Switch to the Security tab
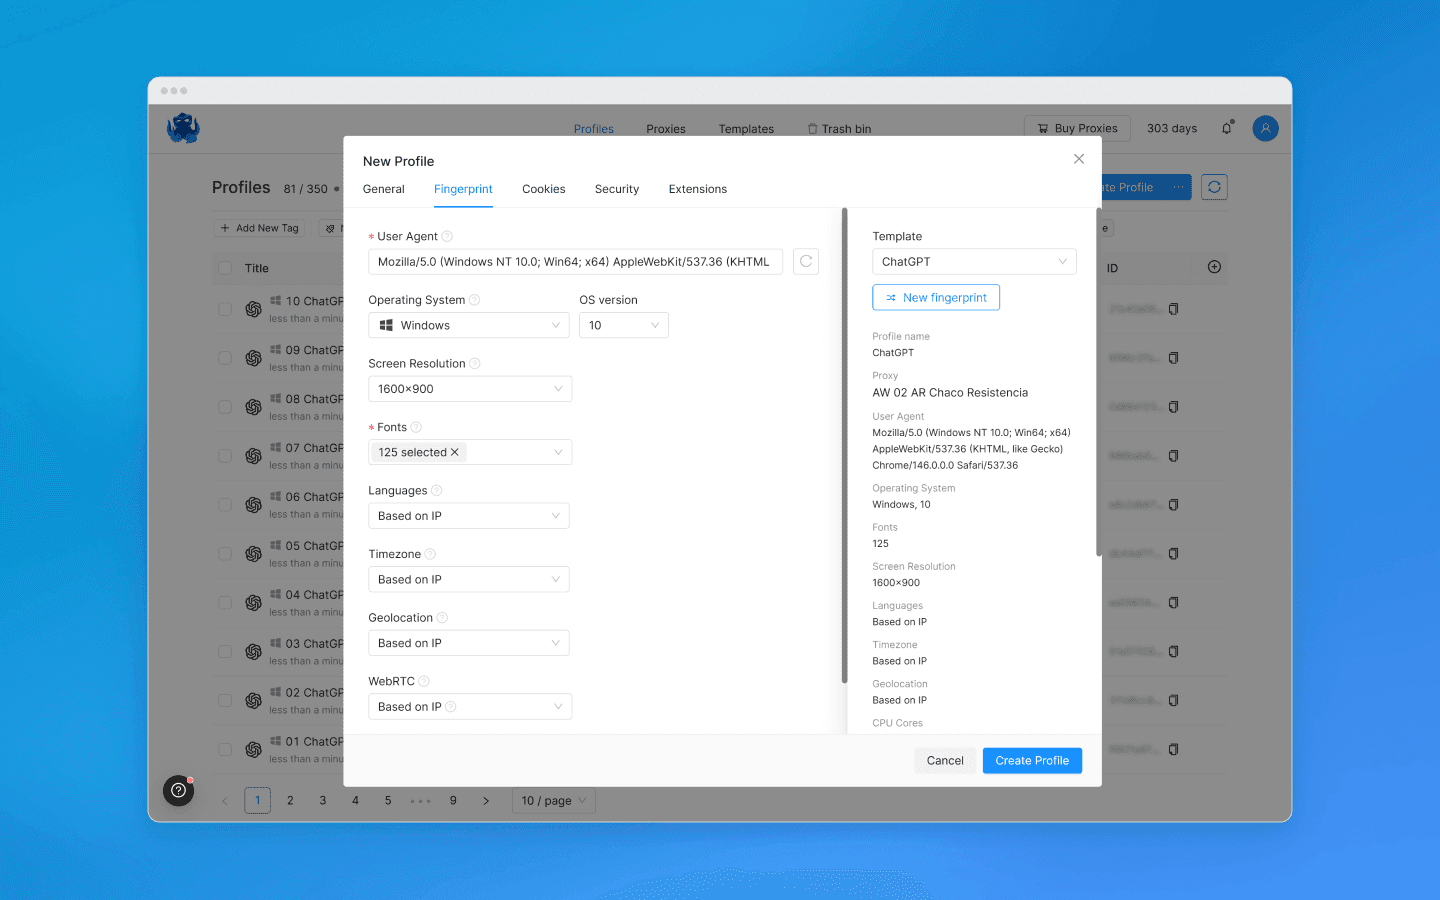The image size is (1440, 900). point(617,189)
